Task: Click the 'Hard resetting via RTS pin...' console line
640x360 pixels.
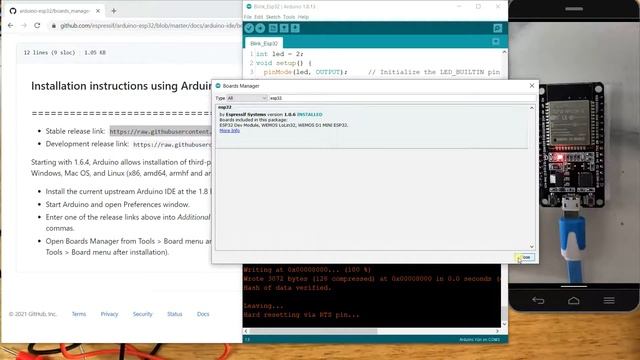Action: click(301, 315)
